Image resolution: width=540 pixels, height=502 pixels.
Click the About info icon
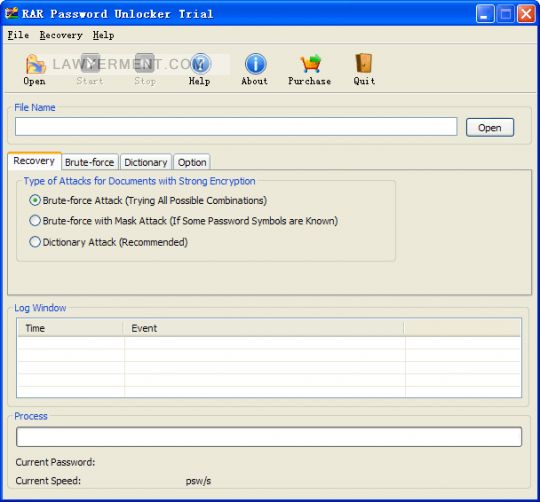pyautogui.click(x=255, y=64)
